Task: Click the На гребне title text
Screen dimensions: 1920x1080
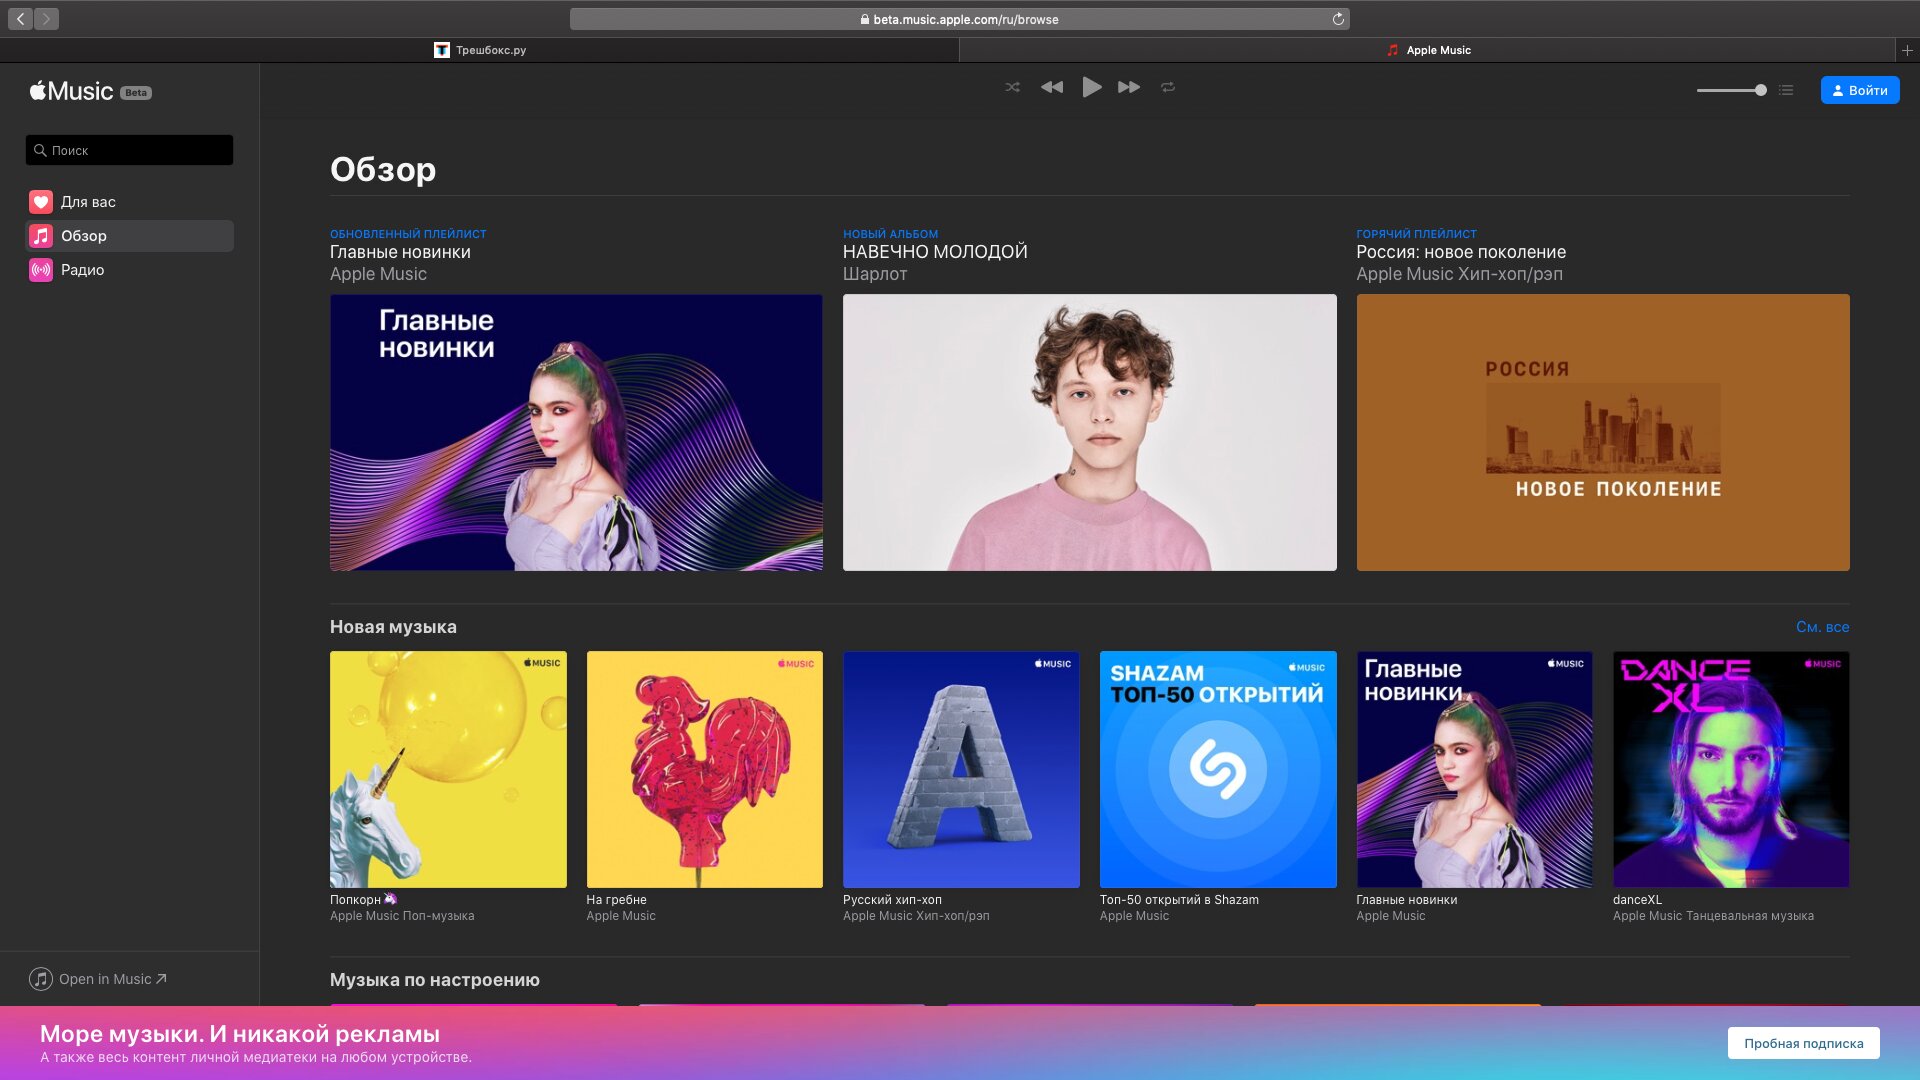Action: [x=616, y=900]
